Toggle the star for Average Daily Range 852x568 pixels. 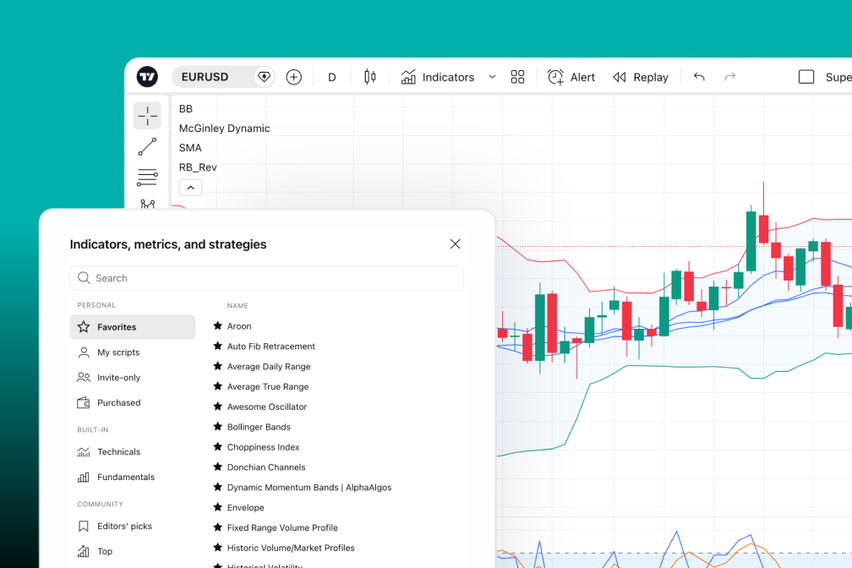tap(218, 366)
